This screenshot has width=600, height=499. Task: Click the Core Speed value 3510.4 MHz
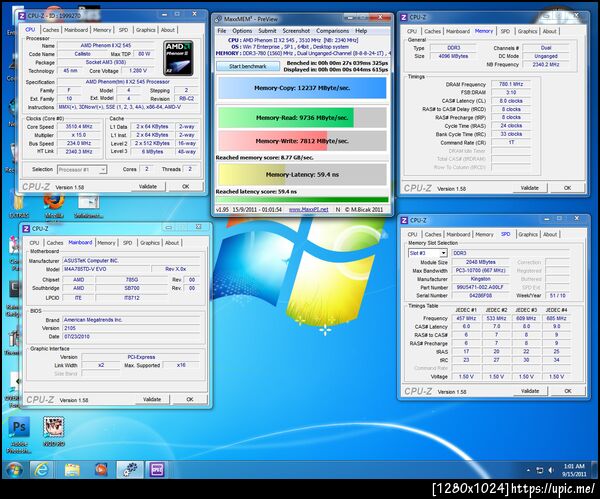(79, 127)
